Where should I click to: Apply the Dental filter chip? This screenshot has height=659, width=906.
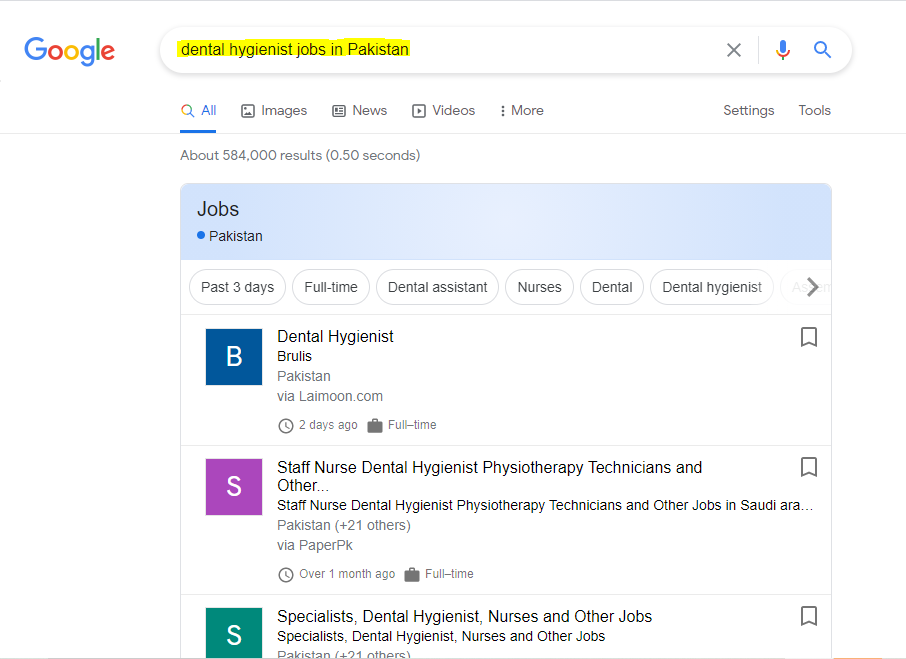(x=612, y=287)
